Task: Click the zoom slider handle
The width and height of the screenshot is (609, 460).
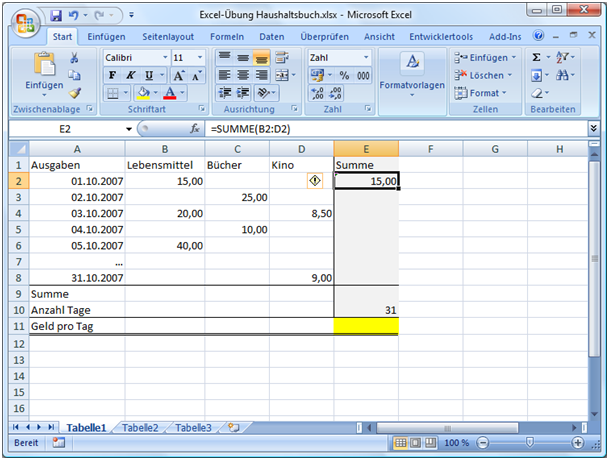Action: coord(530,442)
